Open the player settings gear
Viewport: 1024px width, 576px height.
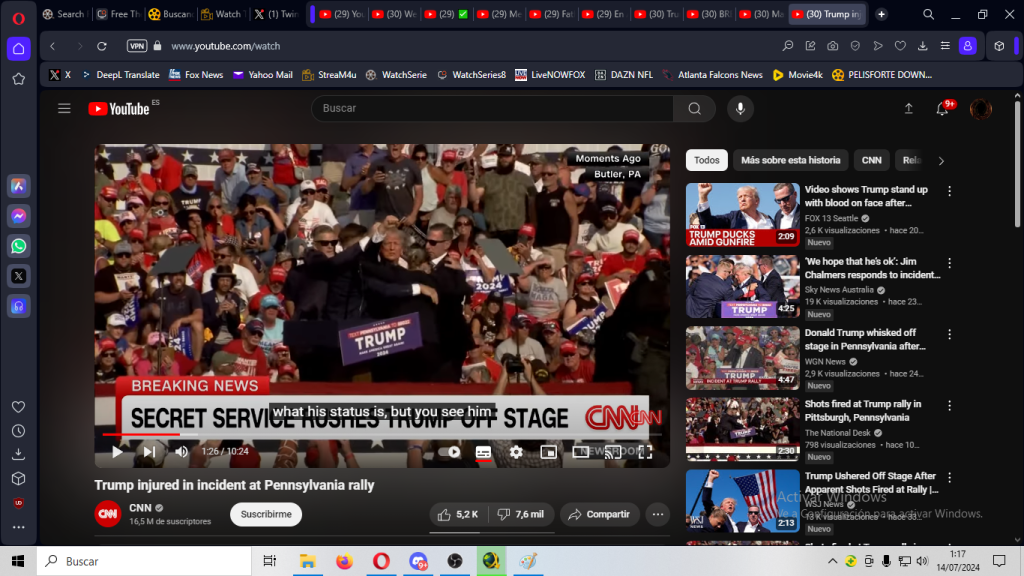(x=516, y=452)
